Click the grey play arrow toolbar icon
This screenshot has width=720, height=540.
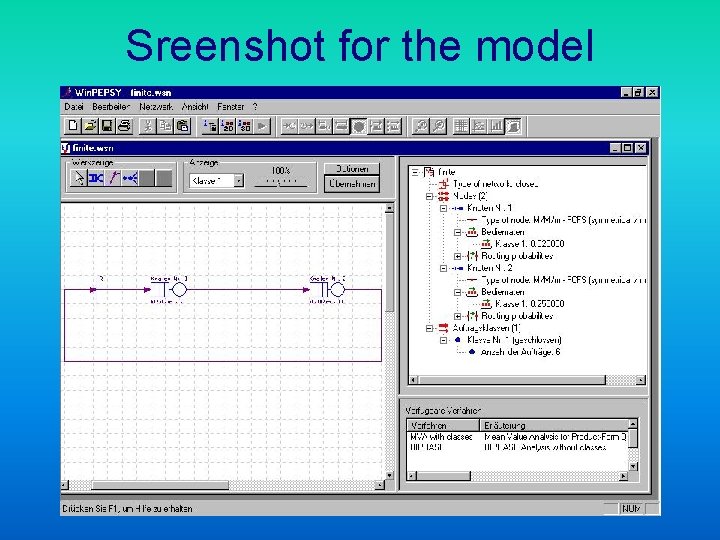262,126
